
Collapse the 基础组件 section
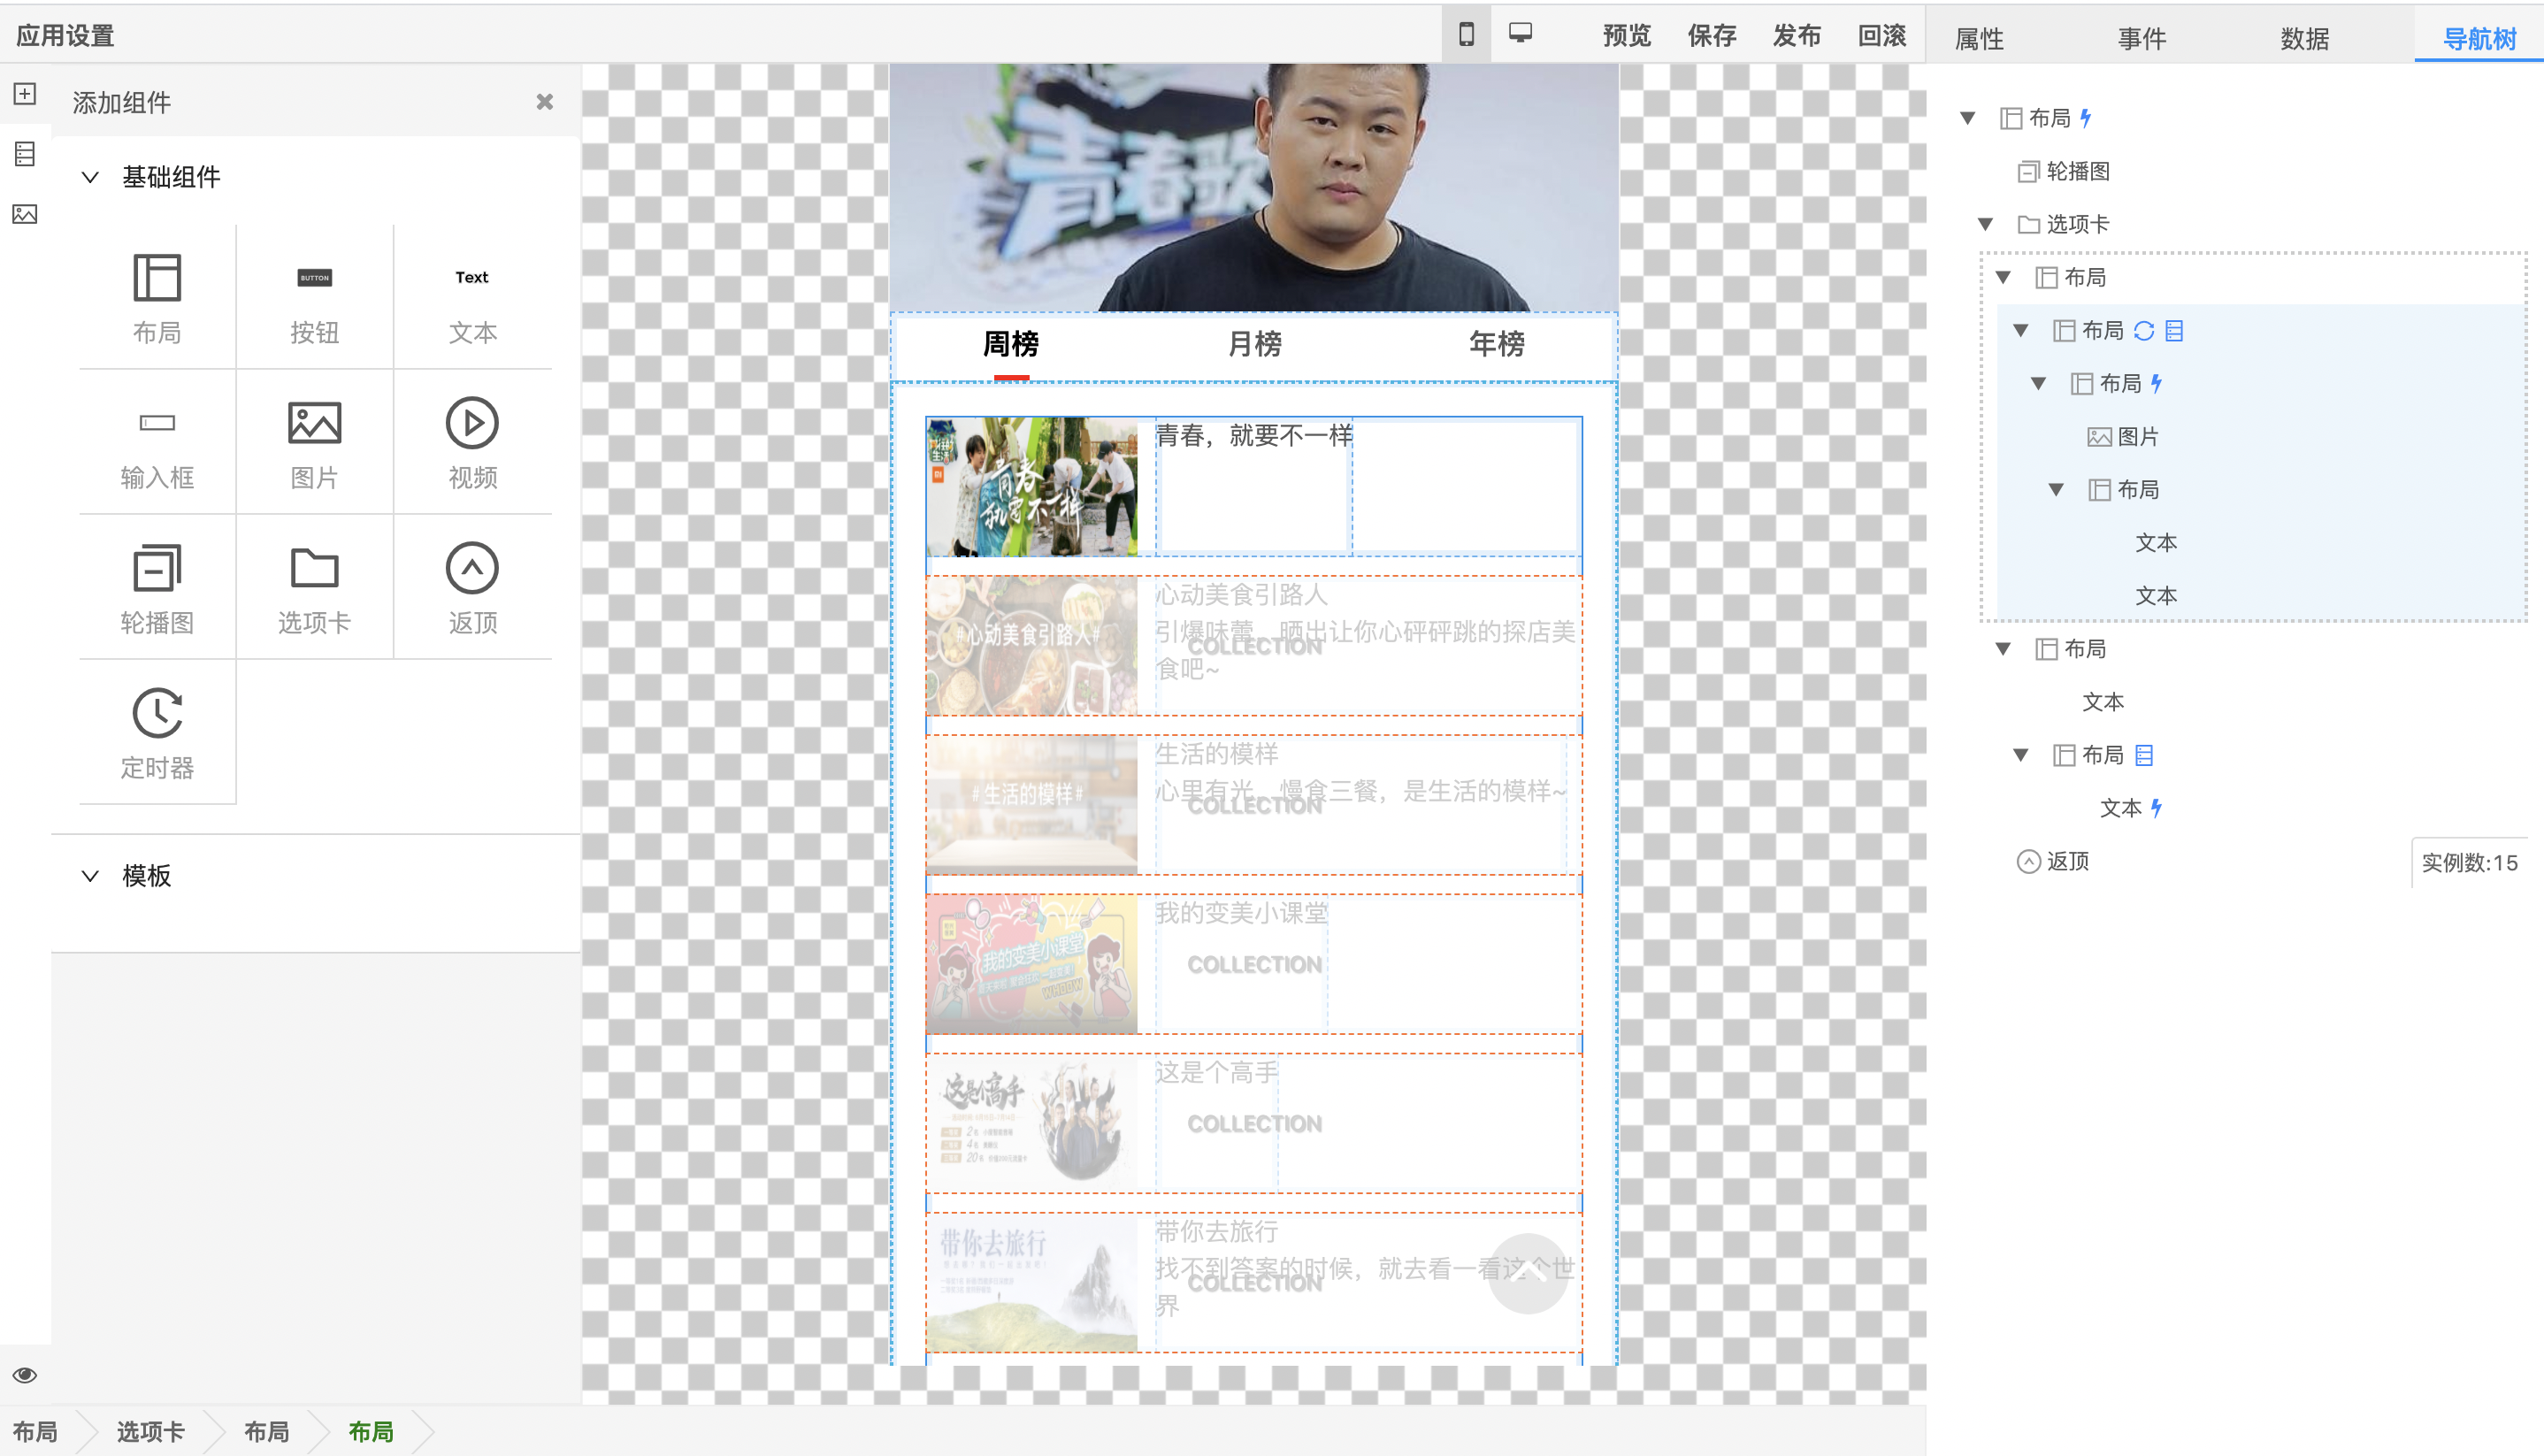pyautogui.click(x=90, y=178)
